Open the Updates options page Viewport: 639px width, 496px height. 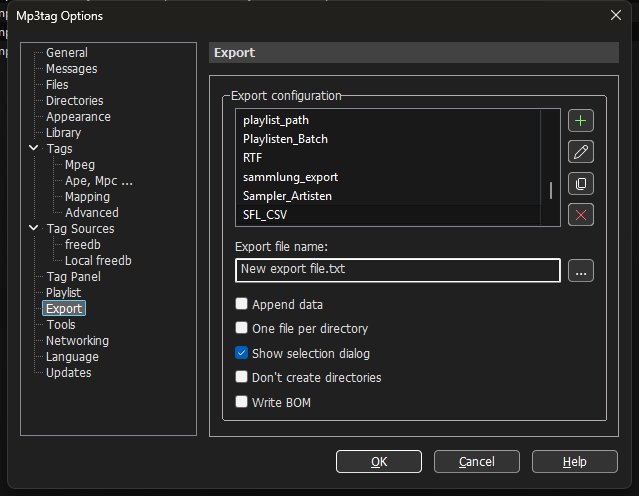[x=68, y=373]
